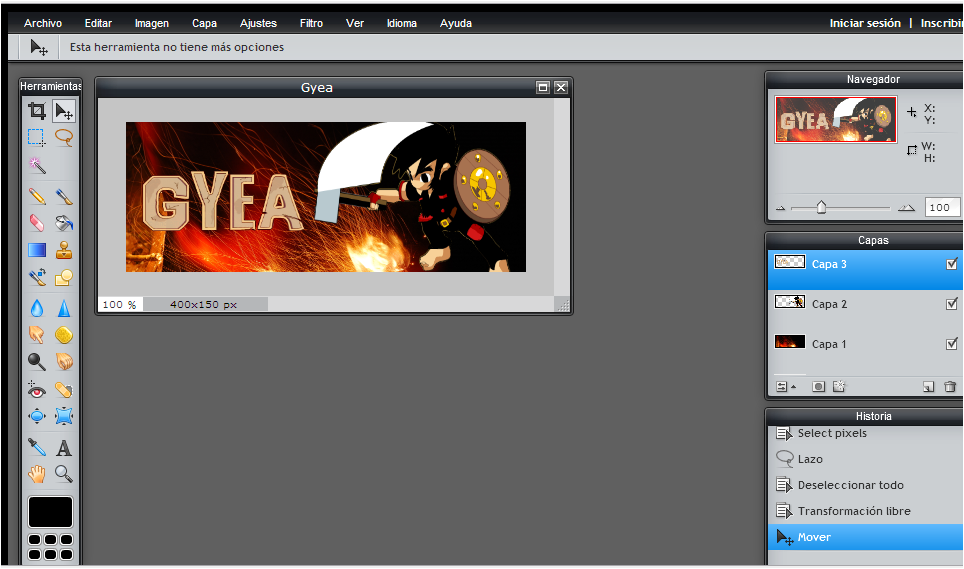Select the Dodge tool
964x569 pixels.
coord(37,362)
